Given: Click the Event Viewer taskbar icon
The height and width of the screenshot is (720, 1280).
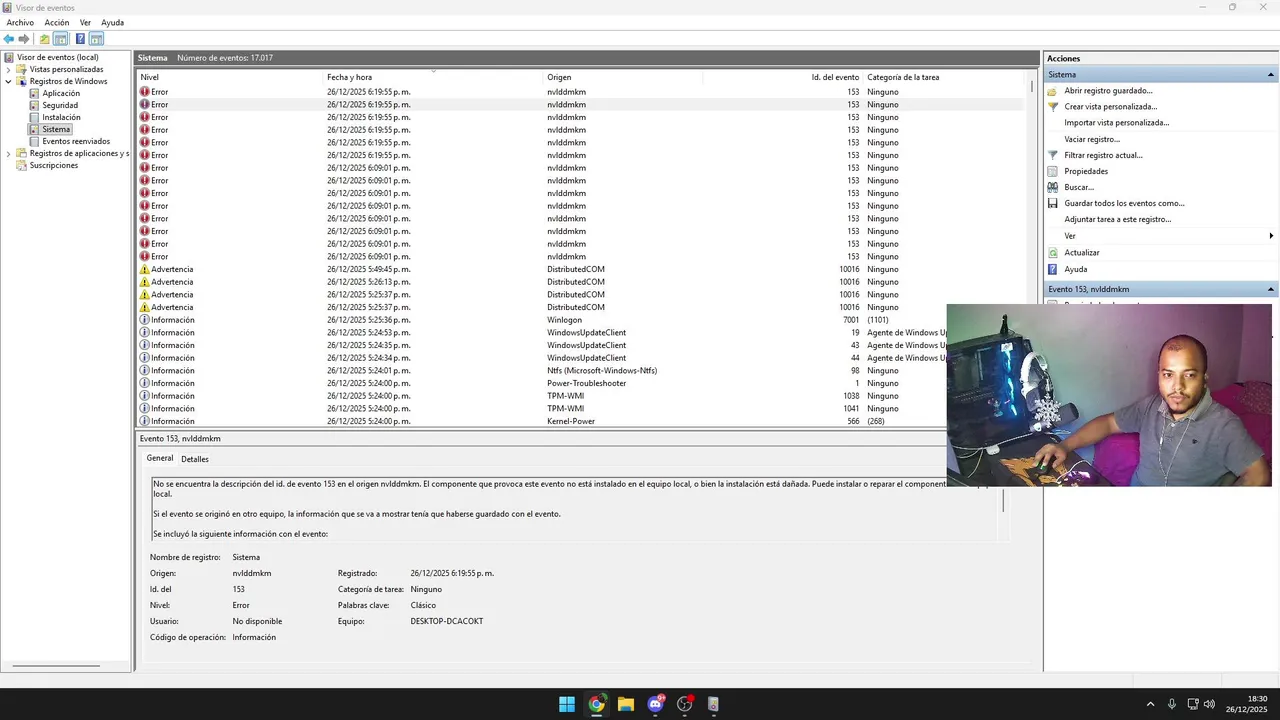Looking at the screenshot, I should (713, 704).
